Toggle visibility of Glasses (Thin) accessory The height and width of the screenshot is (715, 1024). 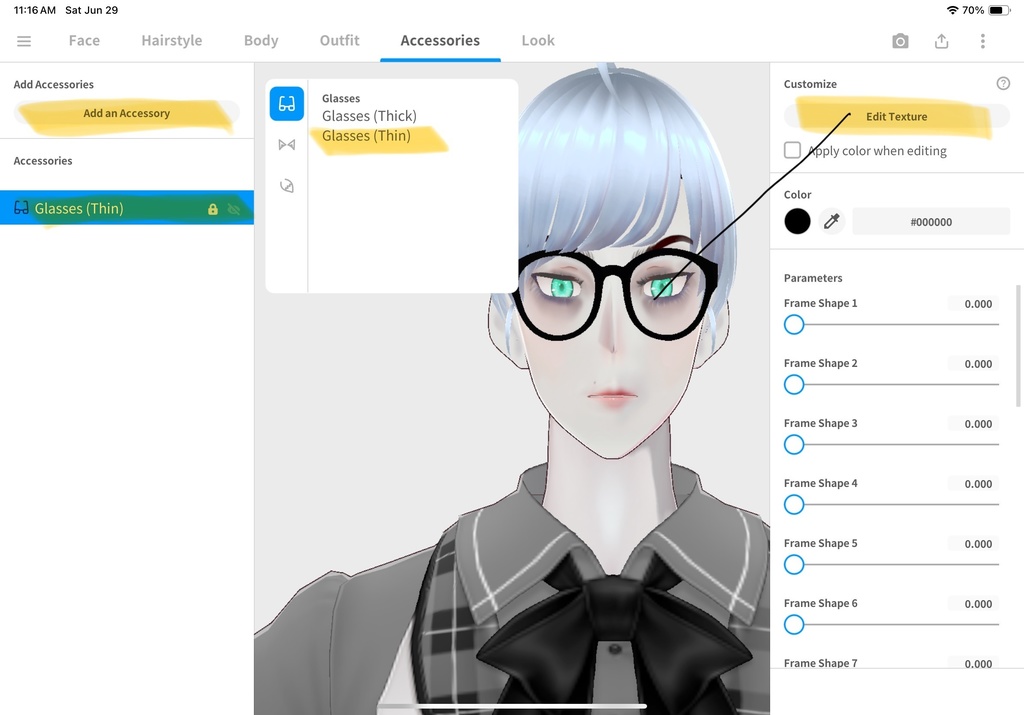234,209
